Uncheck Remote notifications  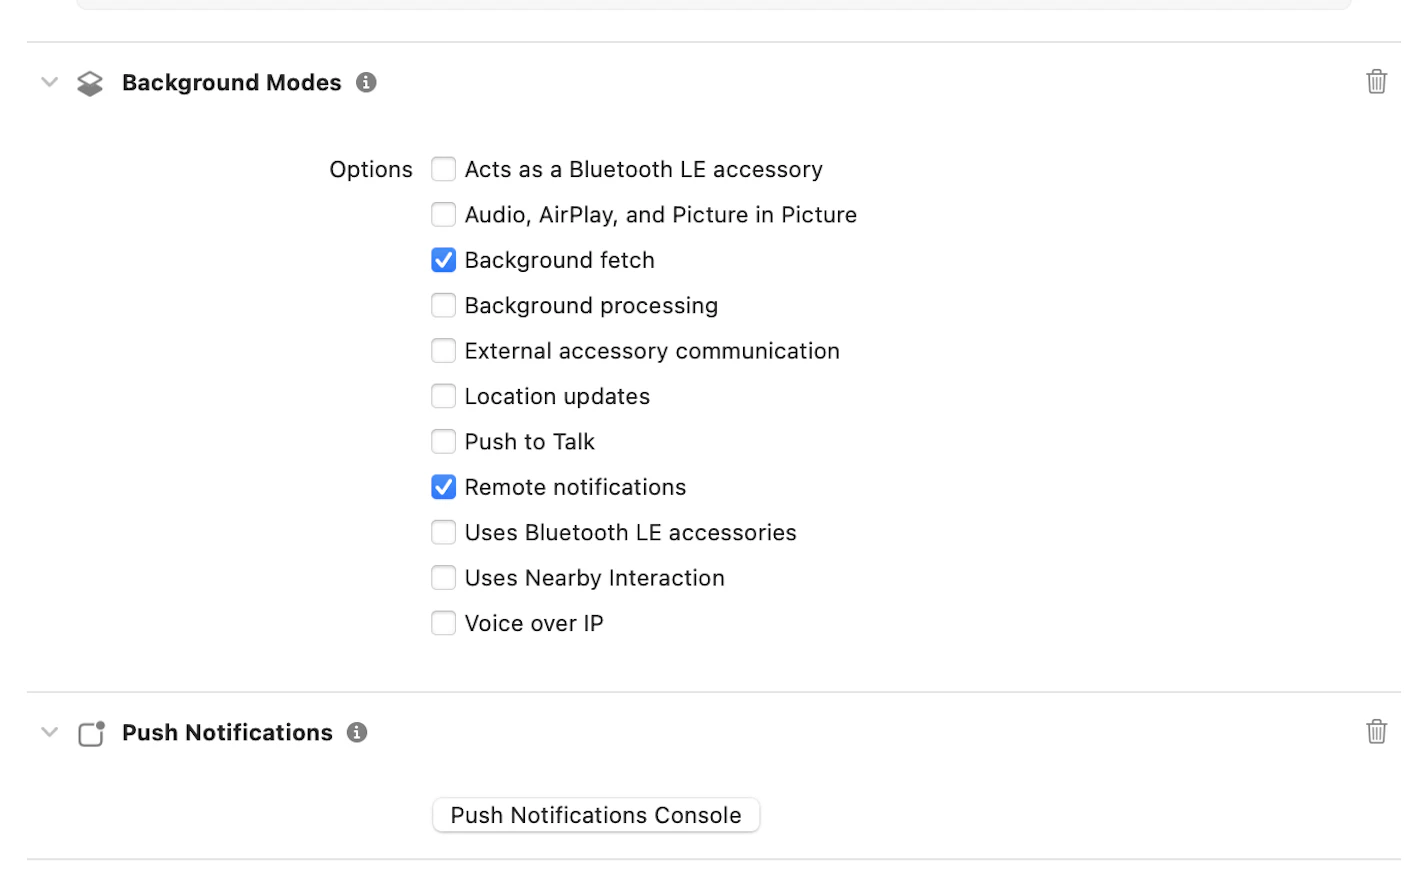click(x=443, y=487)
